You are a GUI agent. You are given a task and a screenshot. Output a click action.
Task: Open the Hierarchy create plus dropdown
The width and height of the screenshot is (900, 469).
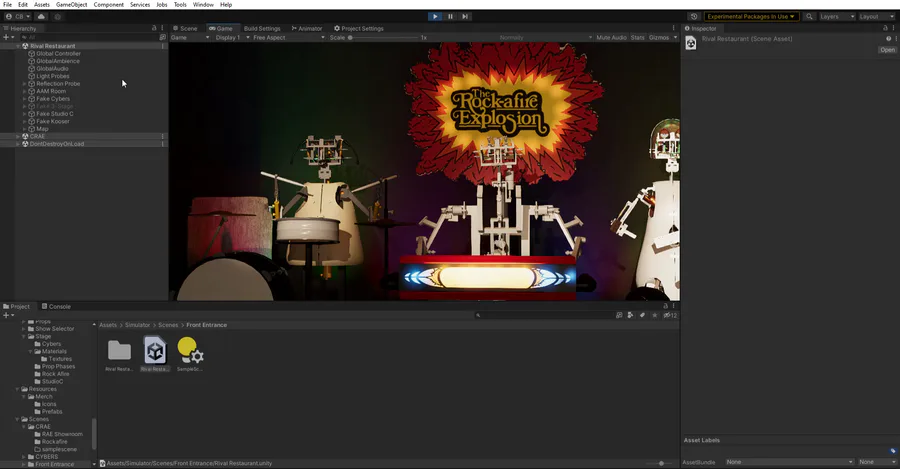(x=9, y=37)
